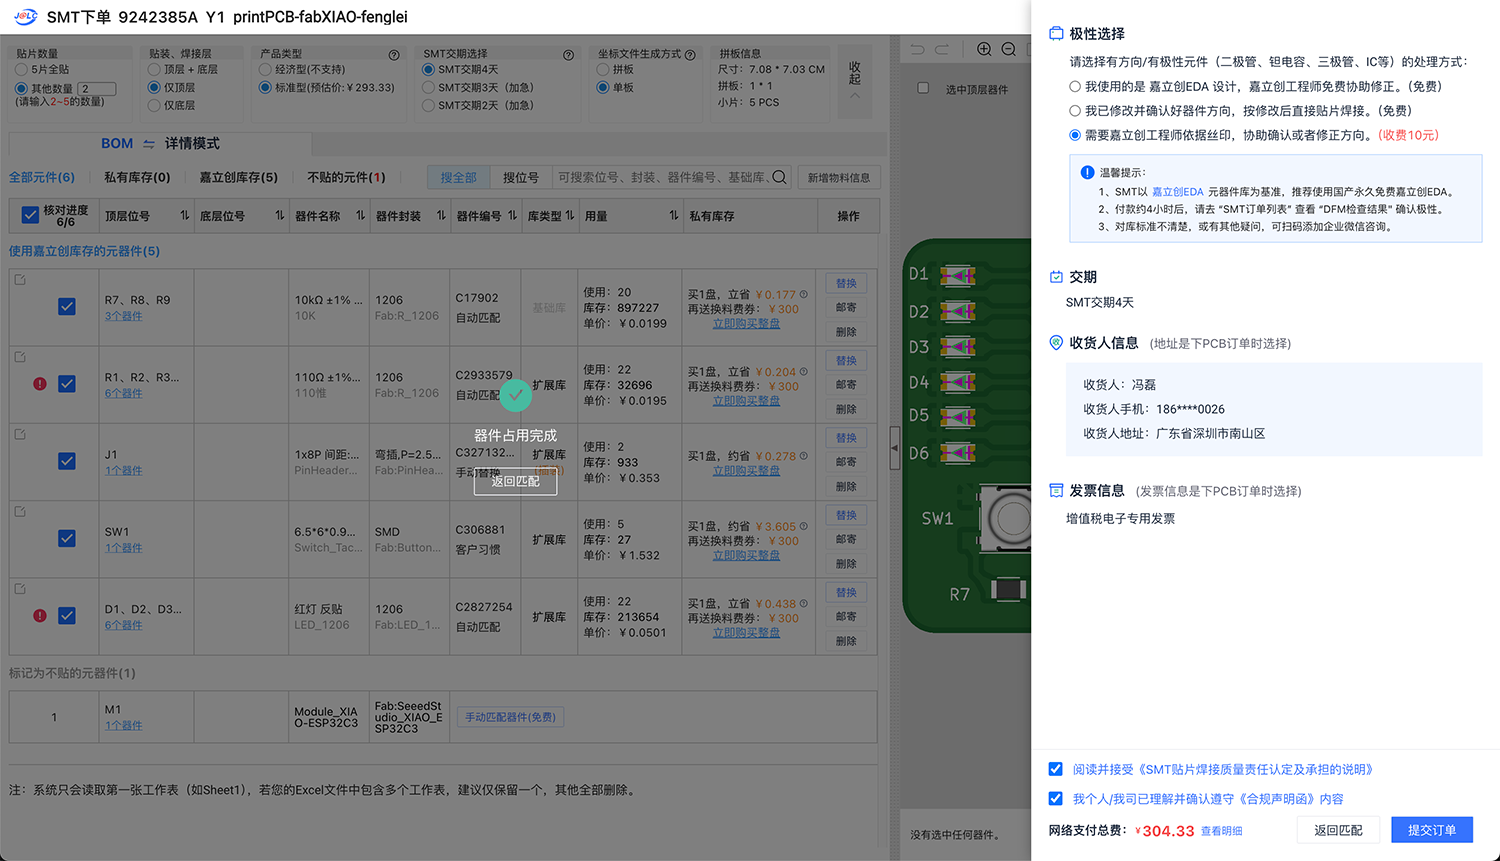Viewport: 1500px width, 861px height.
Task: Click the info icon beside ¥0.177 savings
Action: (x=804, y=294)
